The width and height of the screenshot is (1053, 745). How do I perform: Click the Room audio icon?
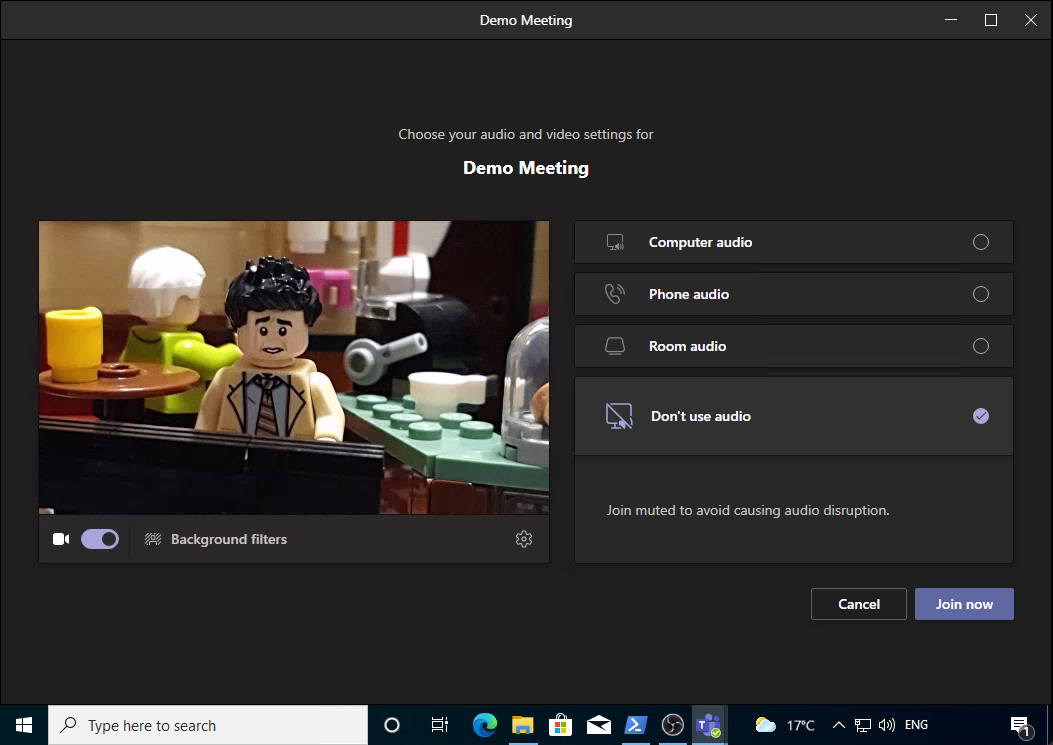pyautogui.click(x=615, y=346)
